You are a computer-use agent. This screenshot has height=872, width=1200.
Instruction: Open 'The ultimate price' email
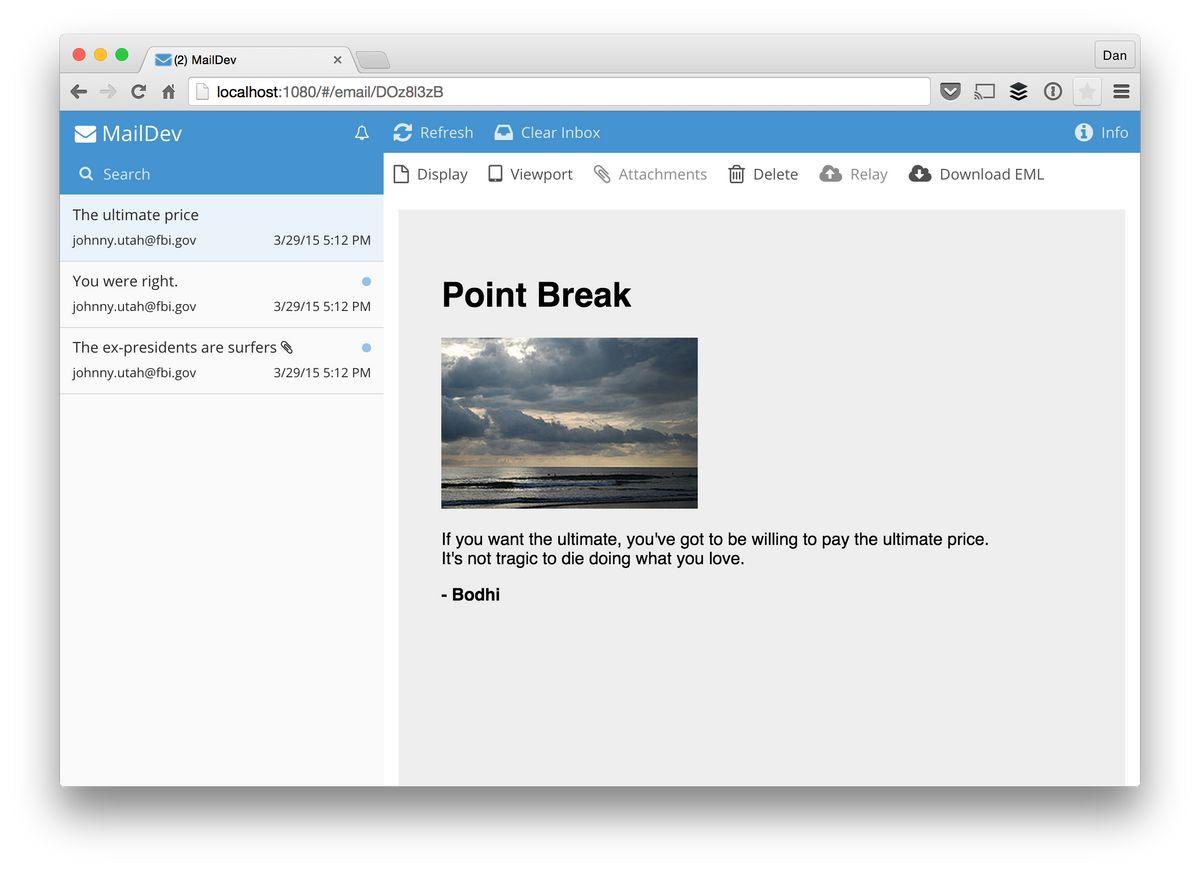pos(222,228)
